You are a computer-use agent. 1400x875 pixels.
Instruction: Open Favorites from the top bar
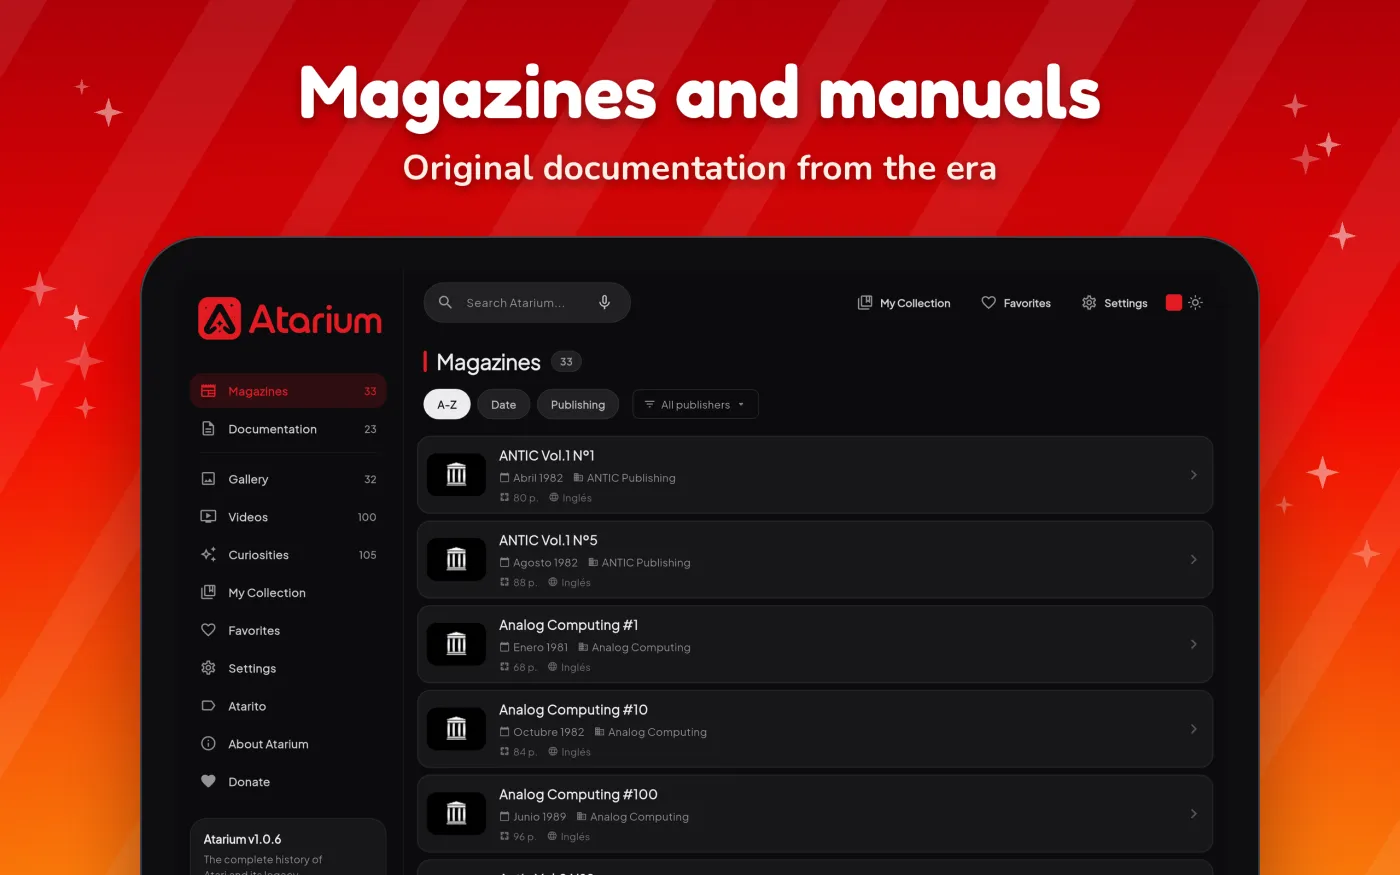point(1016,303)
